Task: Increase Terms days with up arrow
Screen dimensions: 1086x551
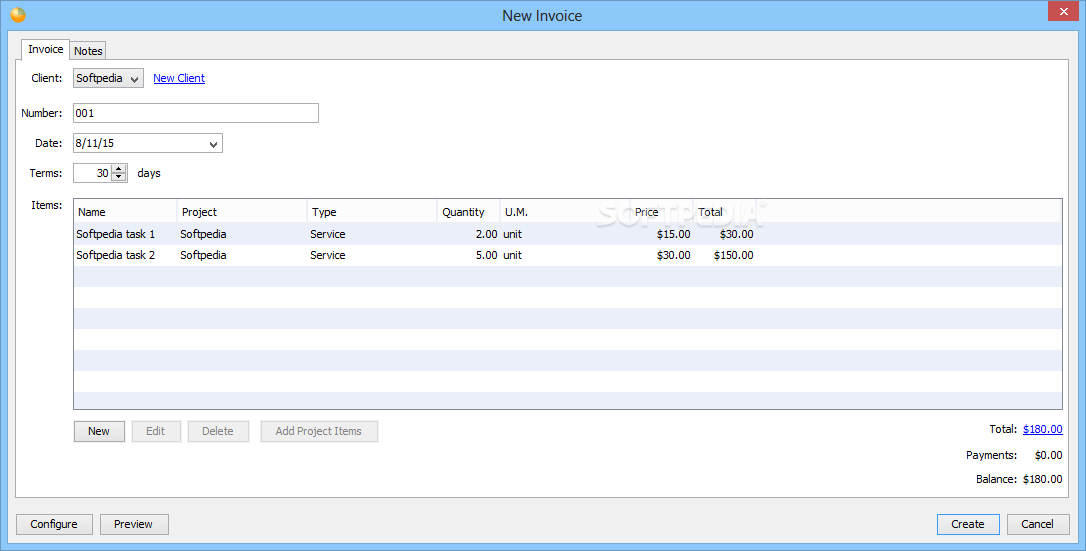Action: pyautogui.click(x=119, y=168)
